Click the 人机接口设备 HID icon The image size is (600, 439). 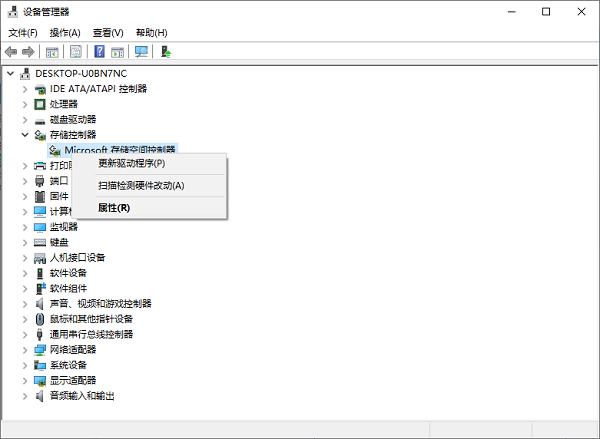pos(40,258)
